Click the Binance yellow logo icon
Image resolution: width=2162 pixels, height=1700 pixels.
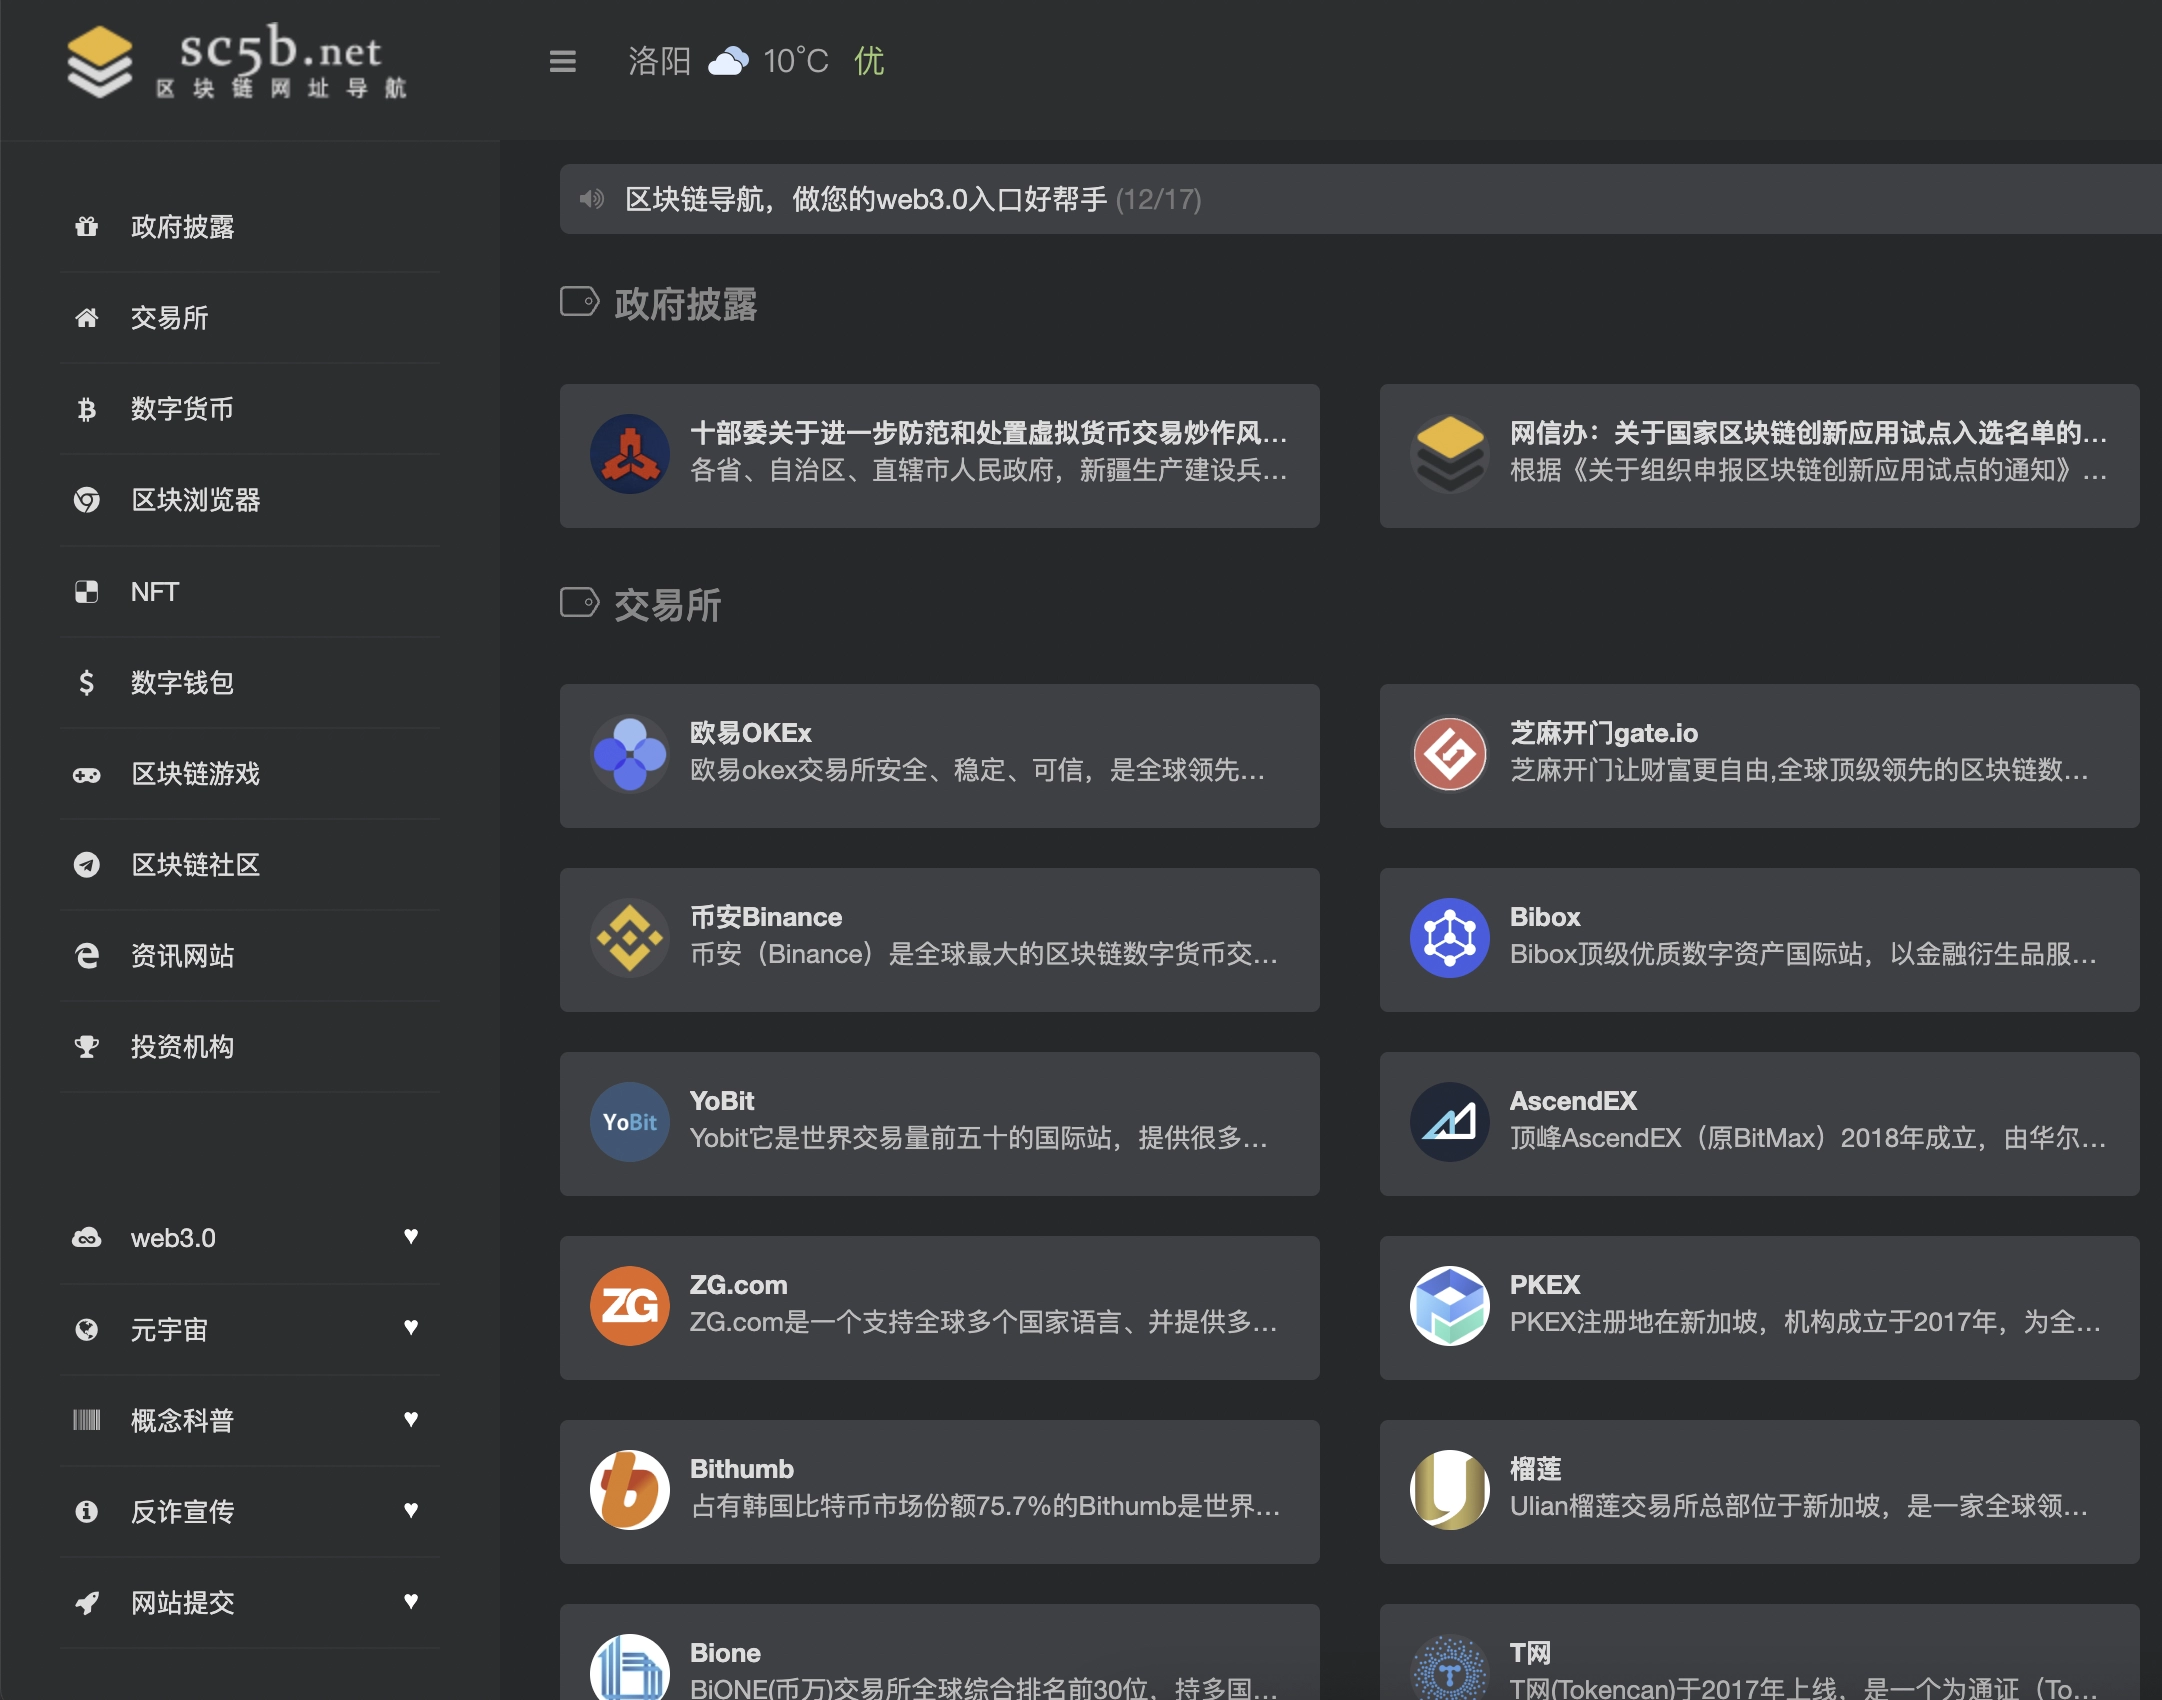[x=630, y=939]
